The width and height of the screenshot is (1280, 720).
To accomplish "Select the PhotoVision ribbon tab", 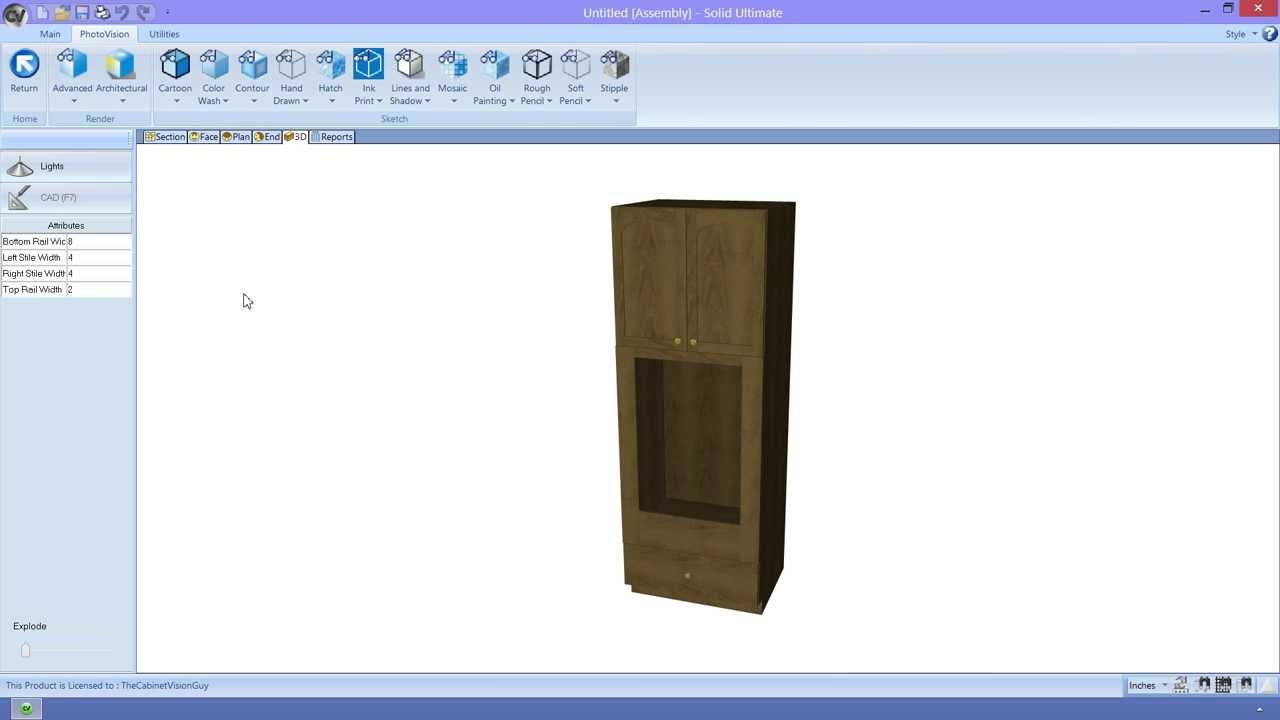I will tap(104, 34).
